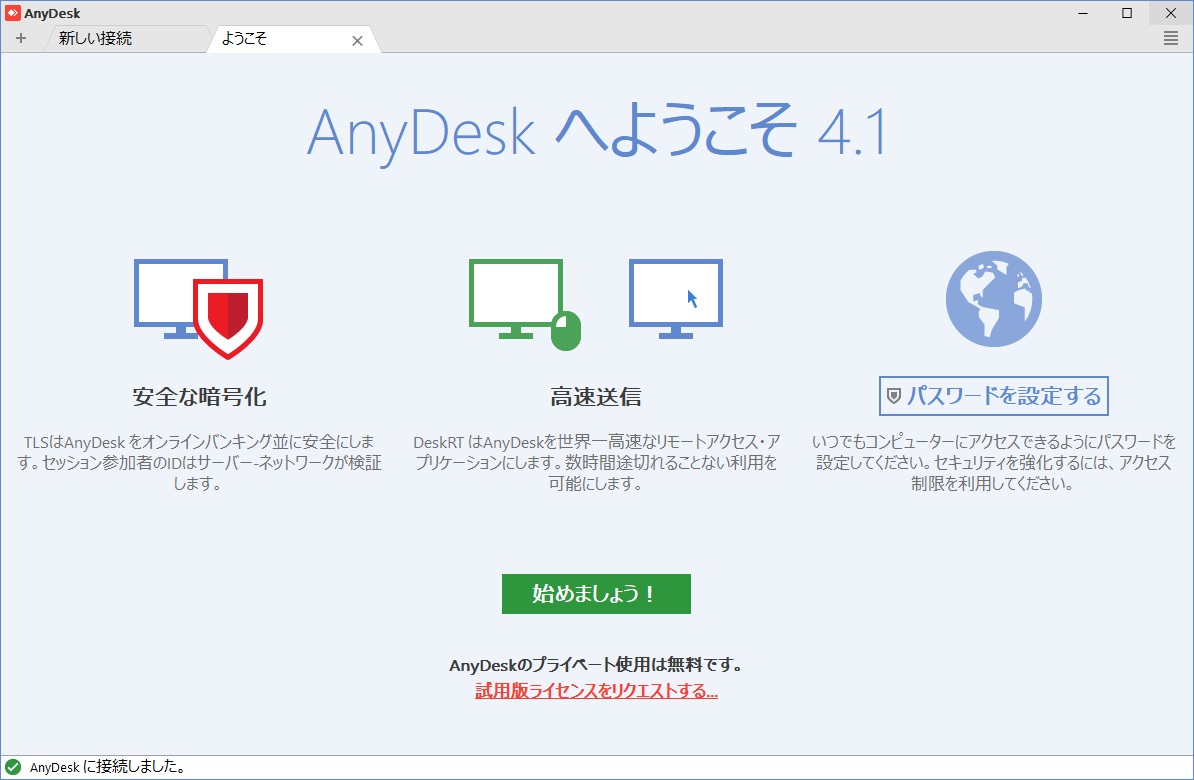Close the AnyDesk window
This screenshot has height=780, width=1194.
(x=1170, y=13)
